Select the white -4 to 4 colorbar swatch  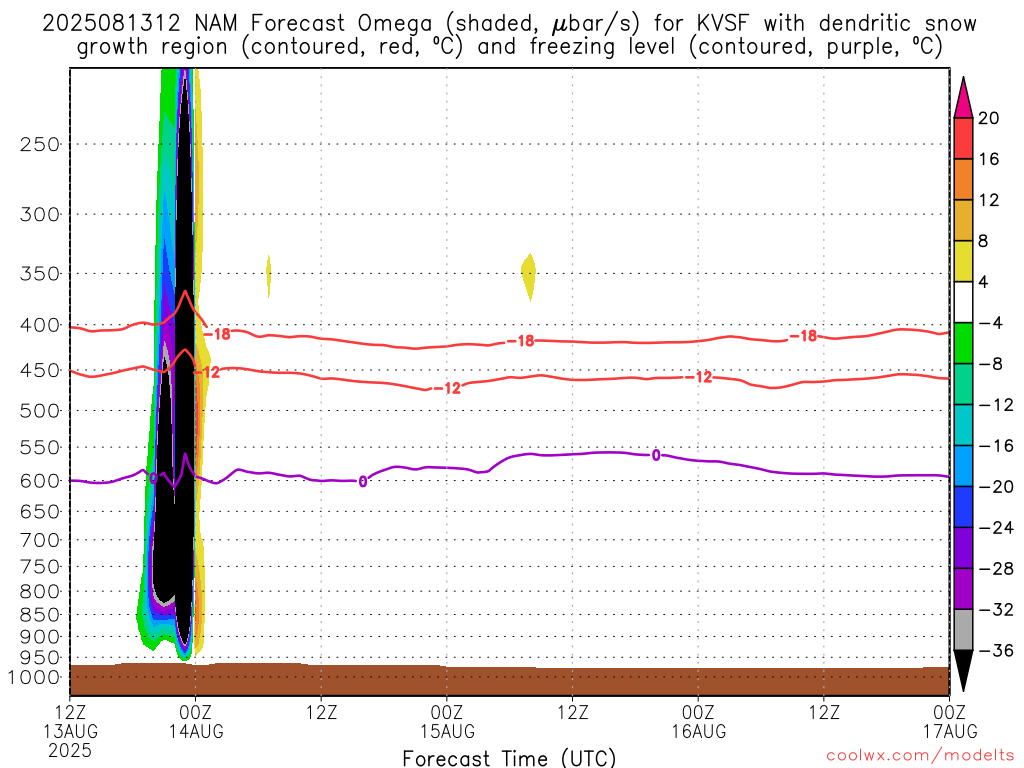(963, 302)
